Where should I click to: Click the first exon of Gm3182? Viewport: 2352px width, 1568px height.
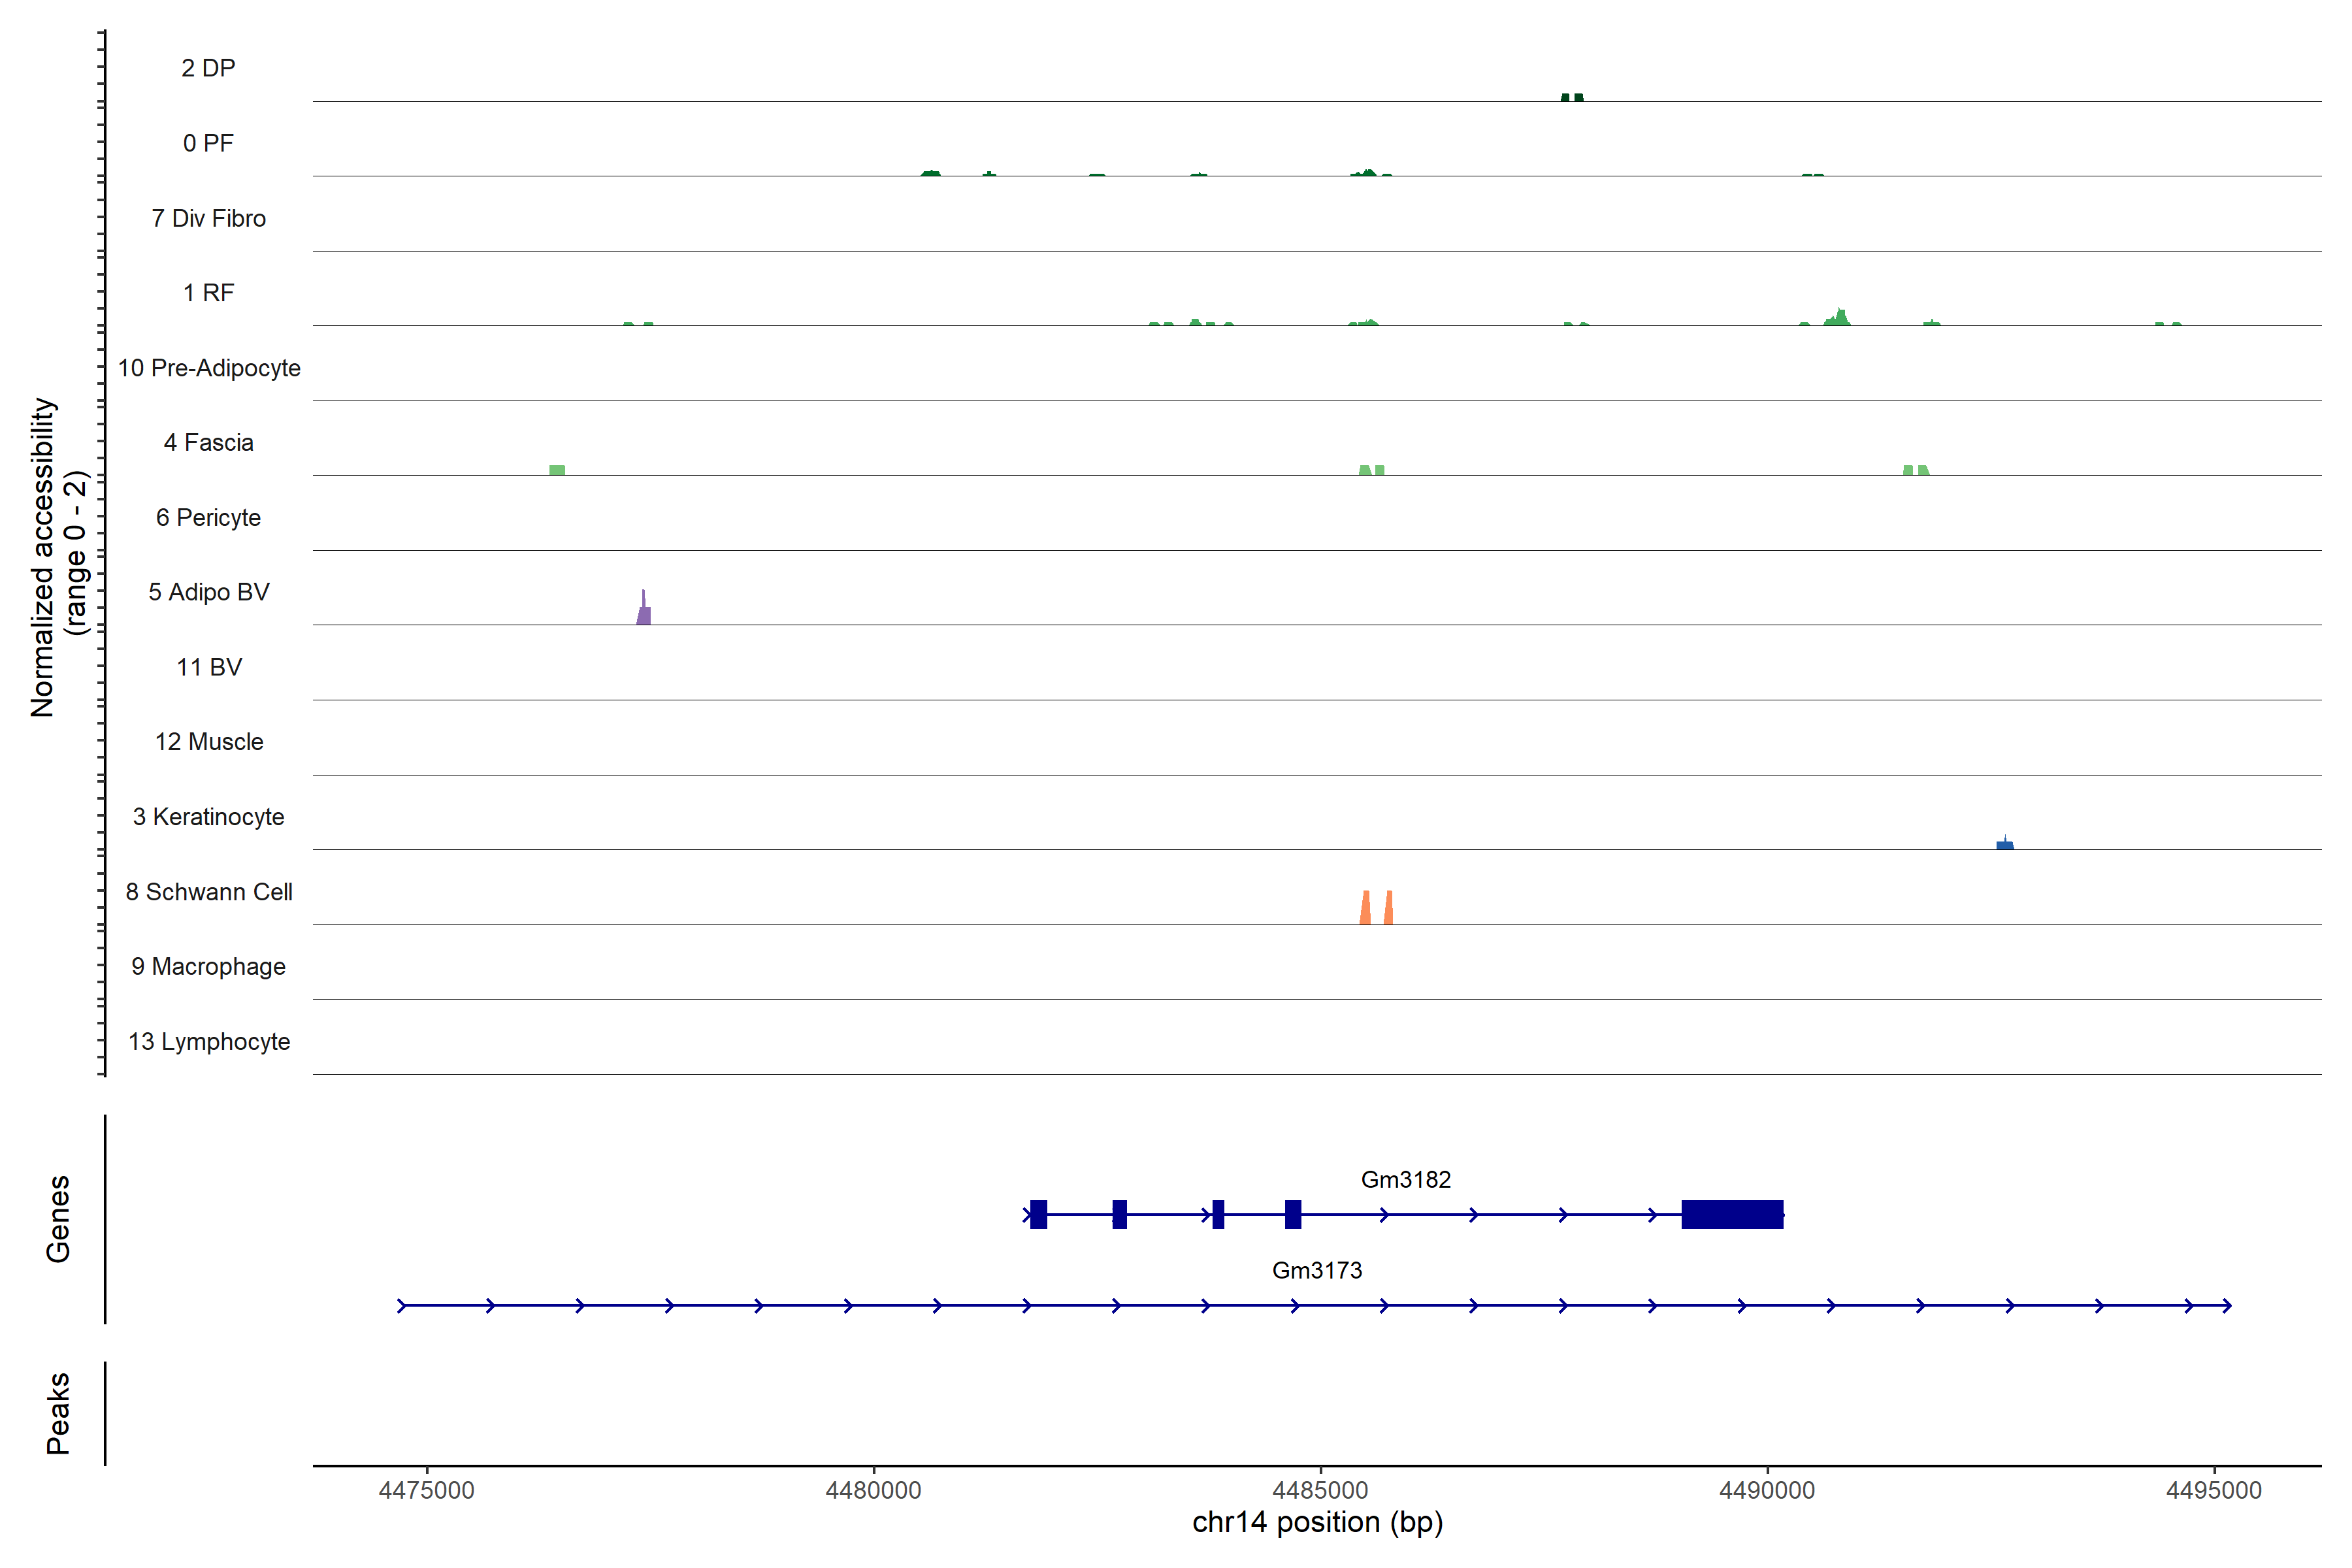coord(1038,1214)
